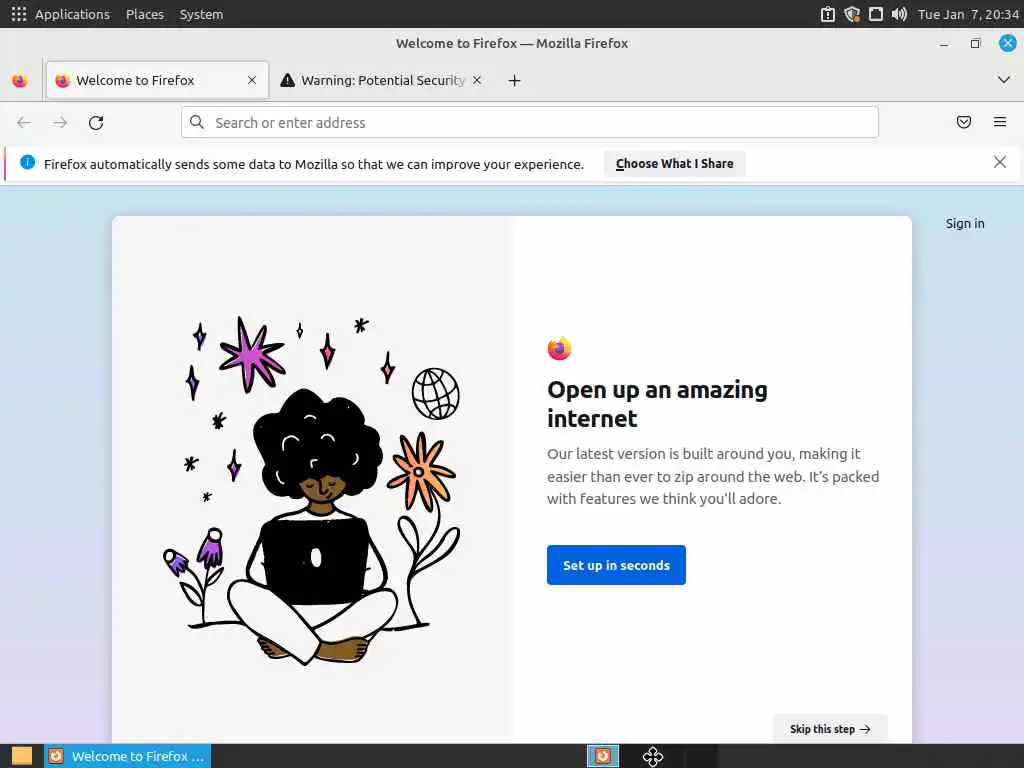Go back one page
This screenshot has height=768, width=1024.
24,122
